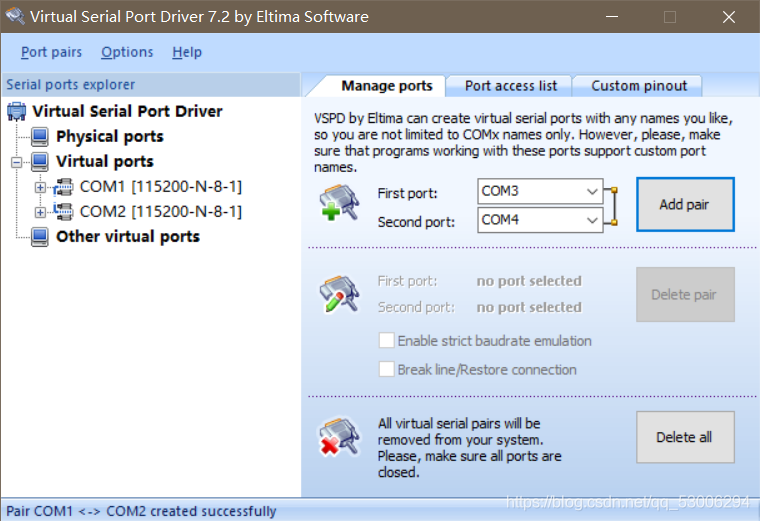Switch to the Custom pinout tab
This screenshot has height=521, width=760.
click(x=639, y=86)
